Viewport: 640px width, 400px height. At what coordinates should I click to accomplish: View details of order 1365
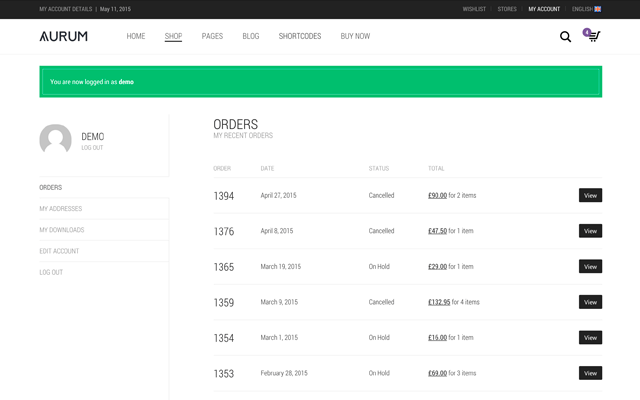click(590, 267)
